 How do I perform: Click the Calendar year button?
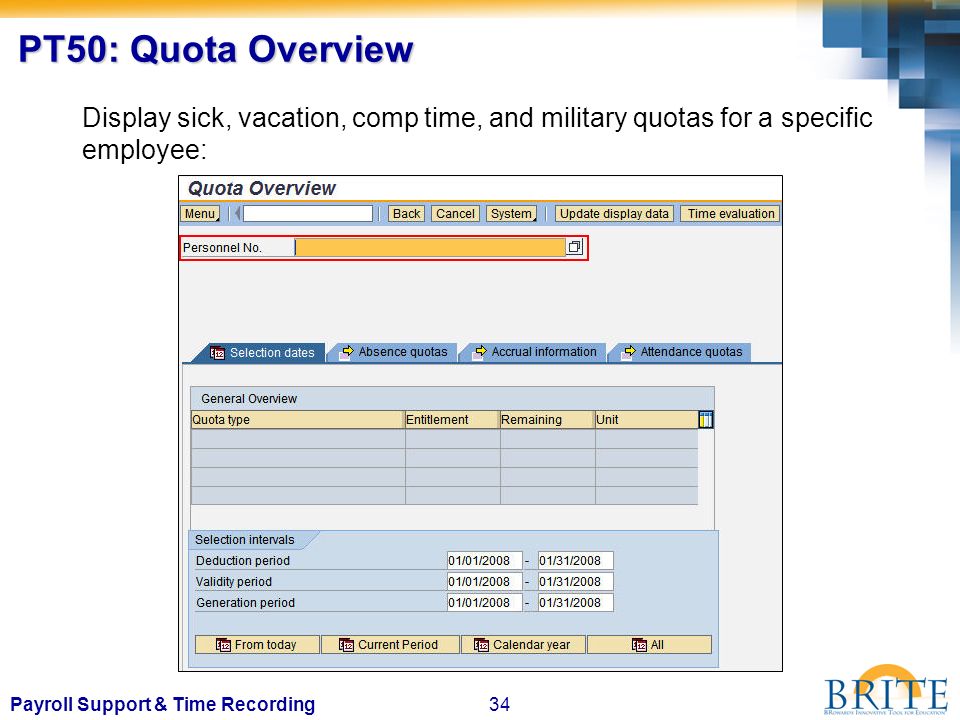[523, 645]
